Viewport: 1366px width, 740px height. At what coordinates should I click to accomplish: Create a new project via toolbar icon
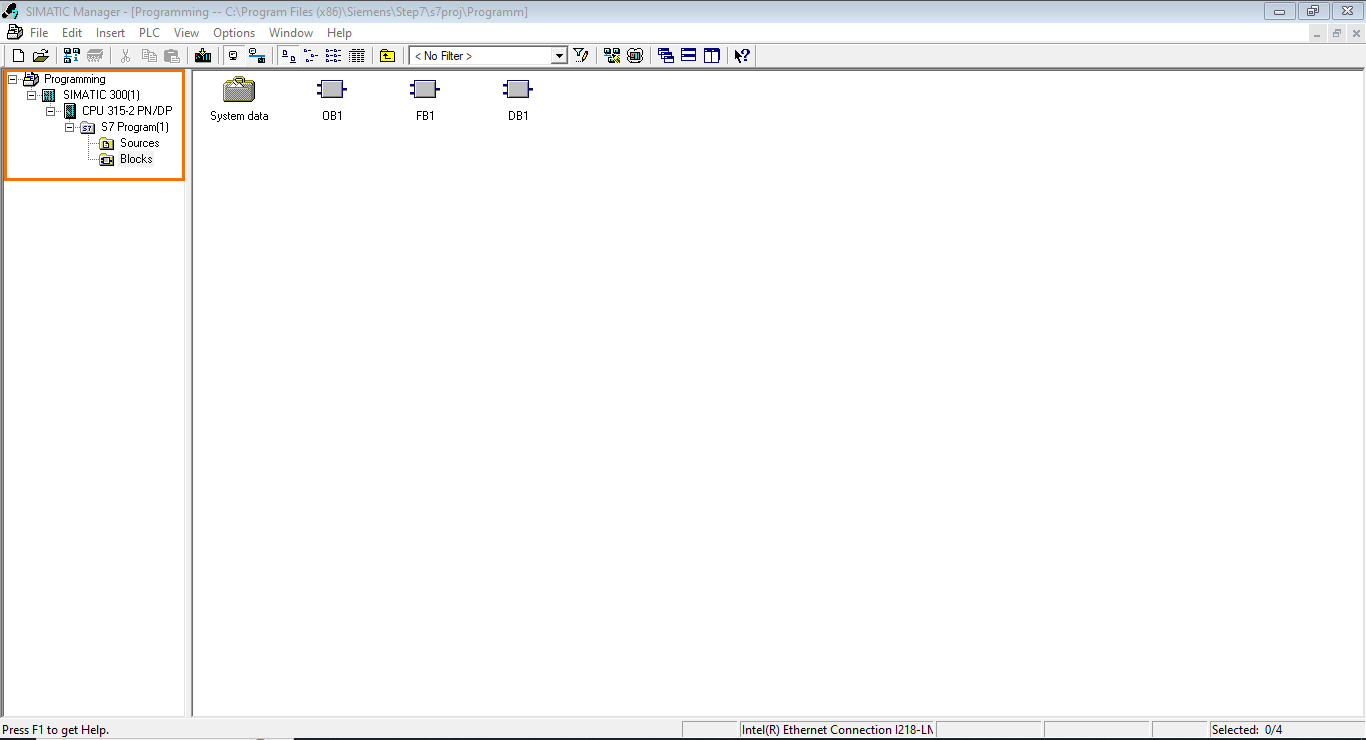[x=17, y=56]
